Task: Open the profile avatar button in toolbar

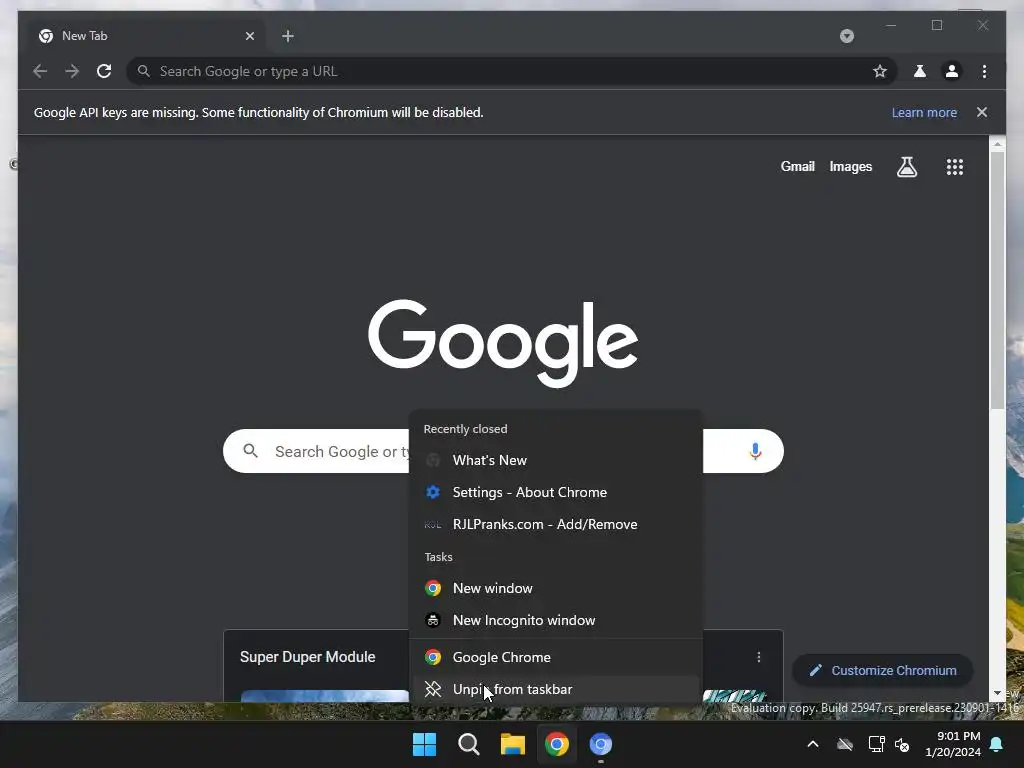Action: (x=952, y=71)
